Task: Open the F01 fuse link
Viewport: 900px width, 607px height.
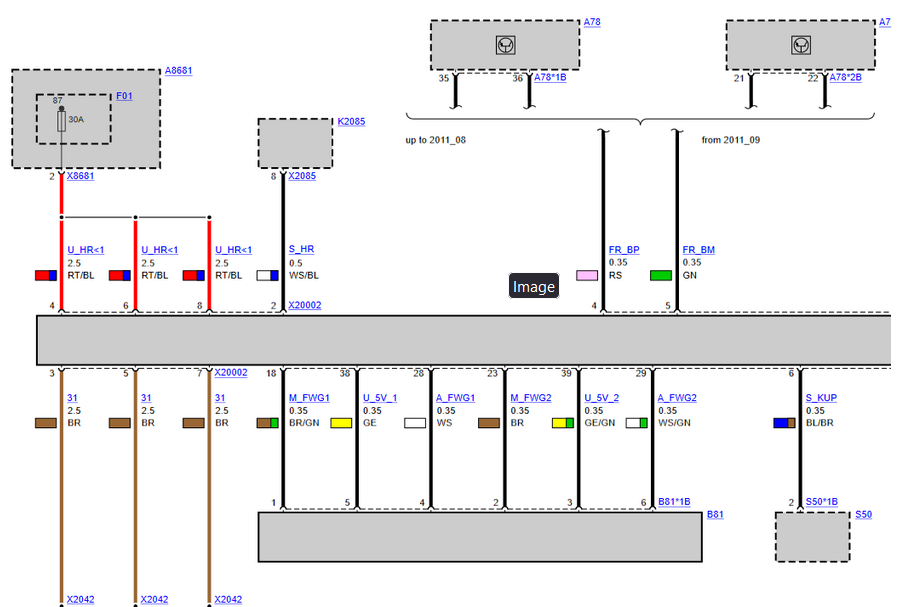Action: coord(124,96)
